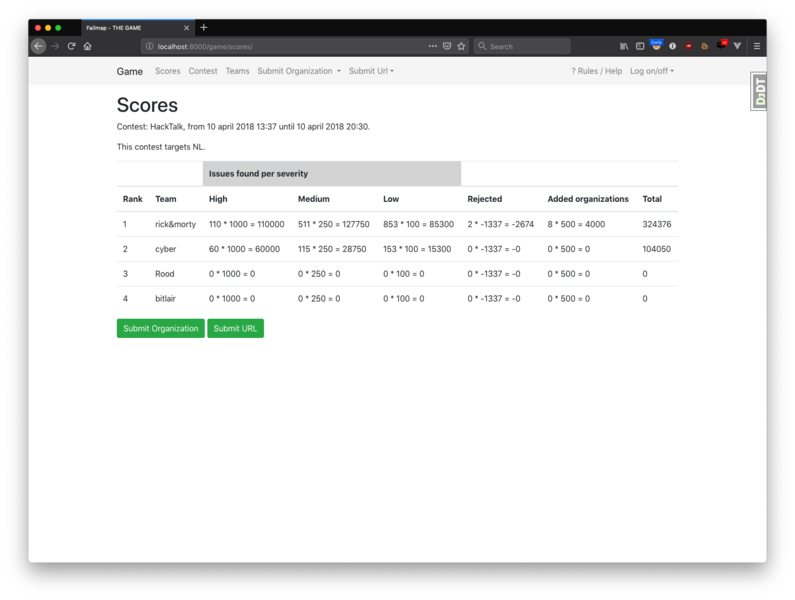Expand the Submit Url dropdown

tap(371, 71)
